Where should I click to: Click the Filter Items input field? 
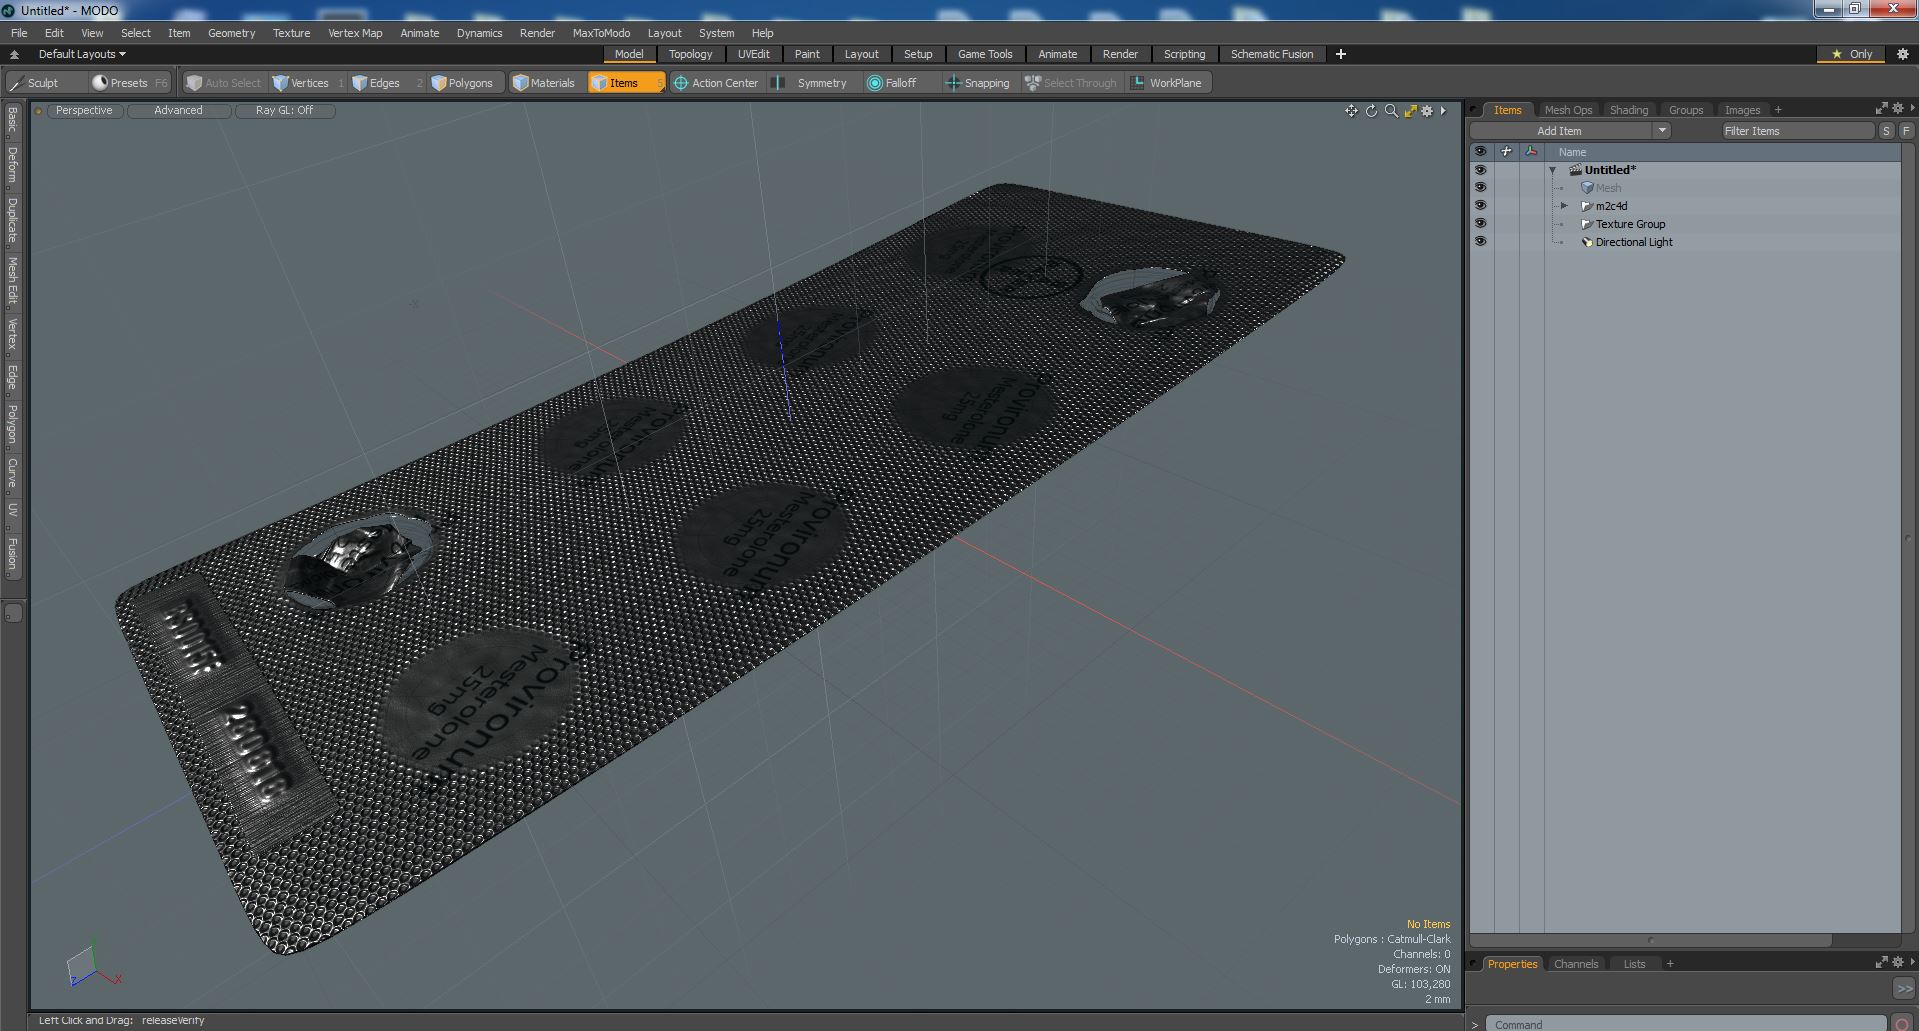pyautogui.click(x=1797, y=131)
